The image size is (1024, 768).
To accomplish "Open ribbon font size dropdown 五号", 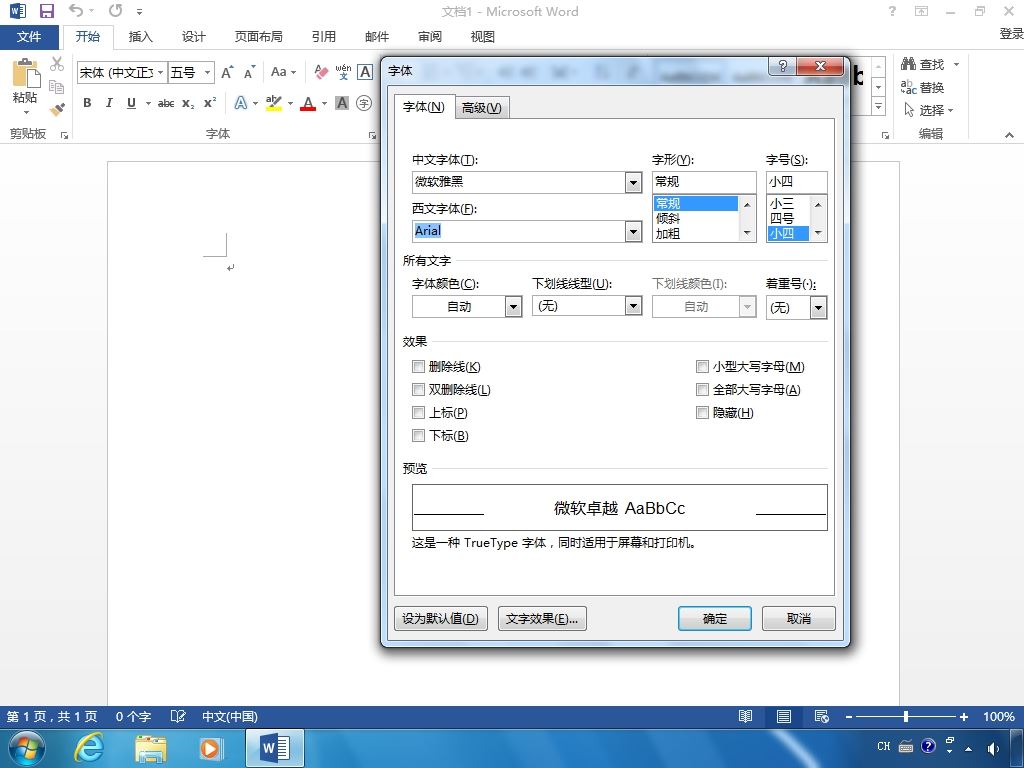I will pos(207,72).
